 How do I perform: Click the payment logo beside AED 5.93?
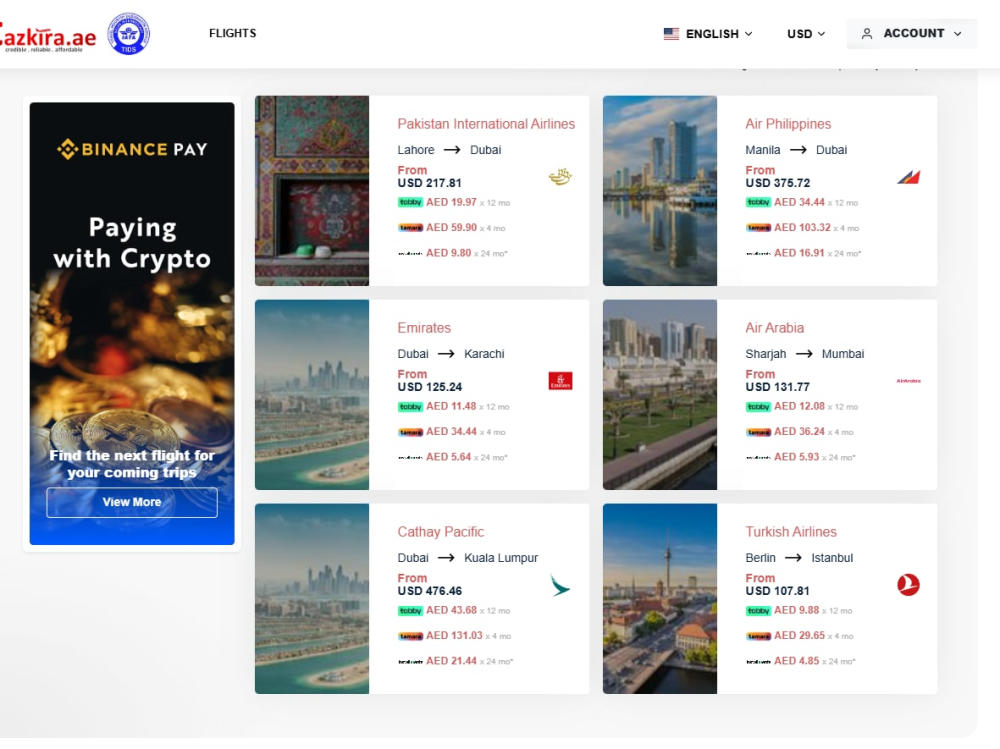(758, 457)
